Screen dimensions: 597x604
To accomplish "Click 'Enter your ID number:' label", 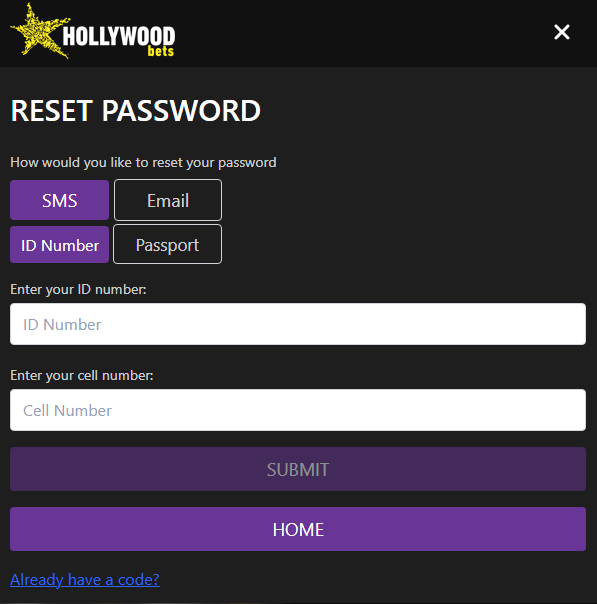I will [x=78, y=289].
